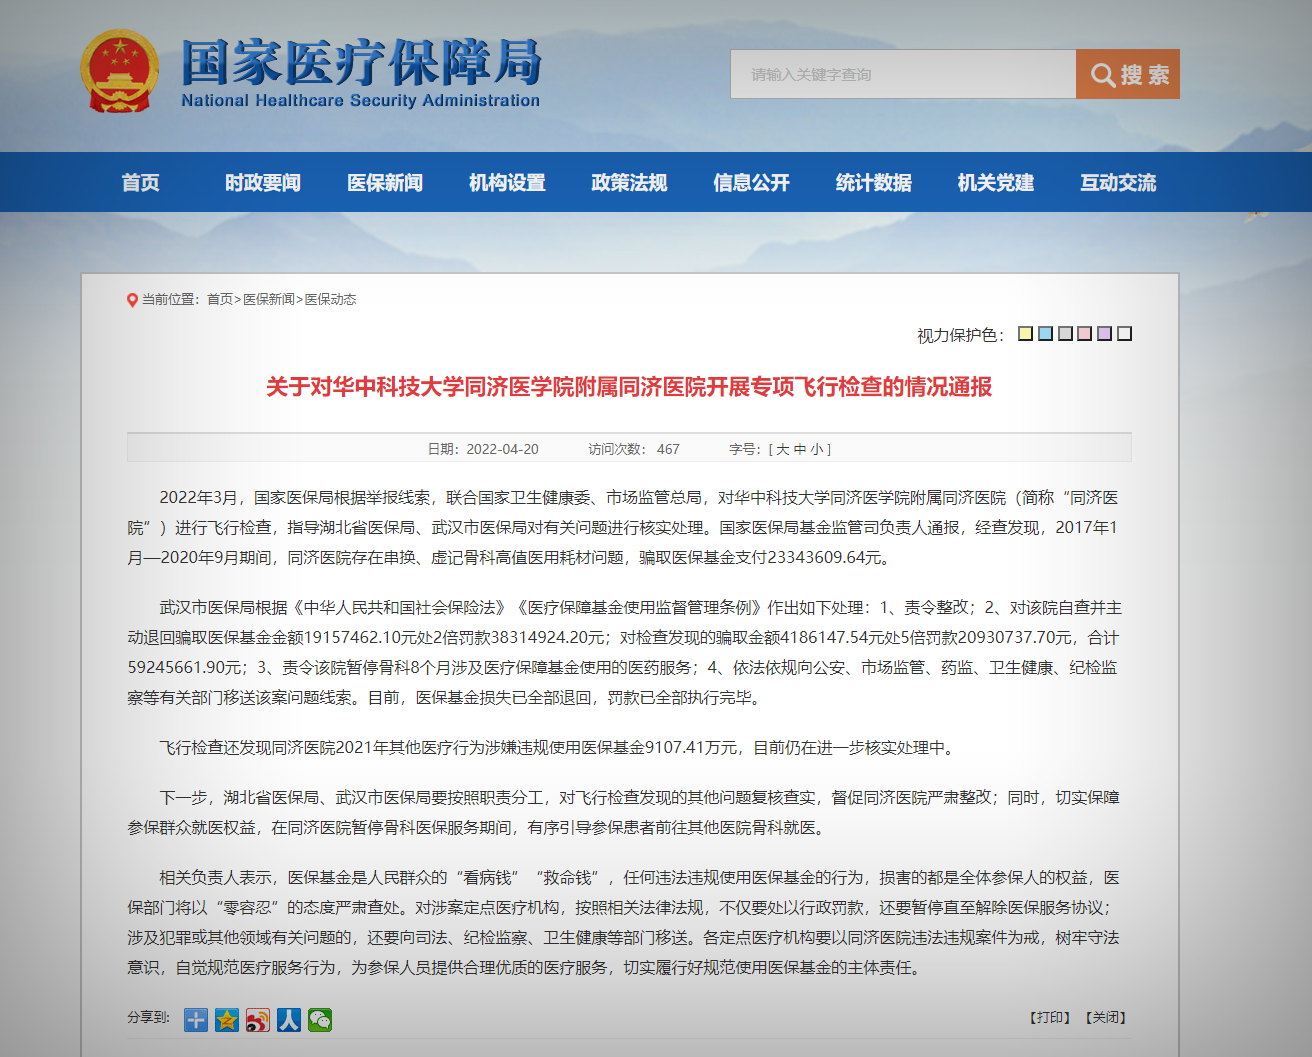This screenshot has height=1057, width=1312.
Task: Share to Sina Weibo
Action: (x=258, y=1019)
